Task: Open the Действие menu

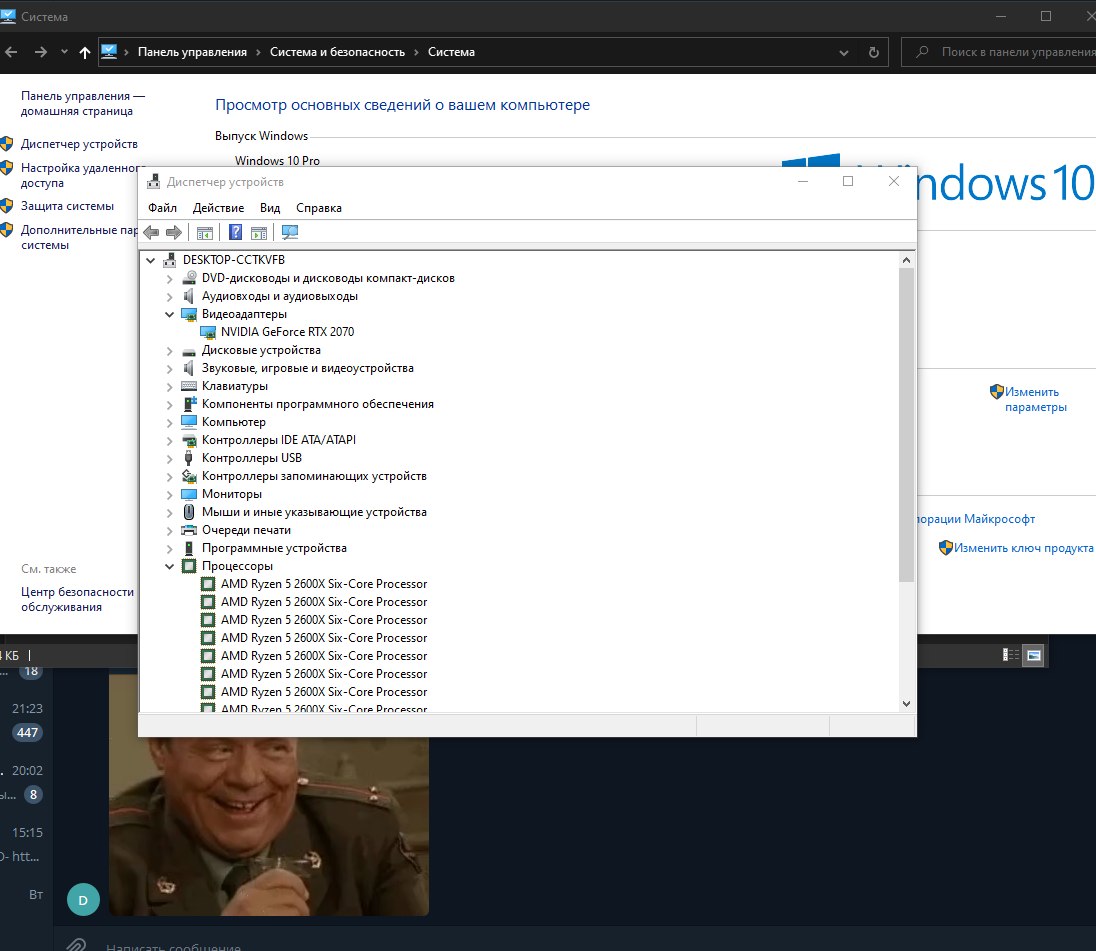Action: point(218,208)
